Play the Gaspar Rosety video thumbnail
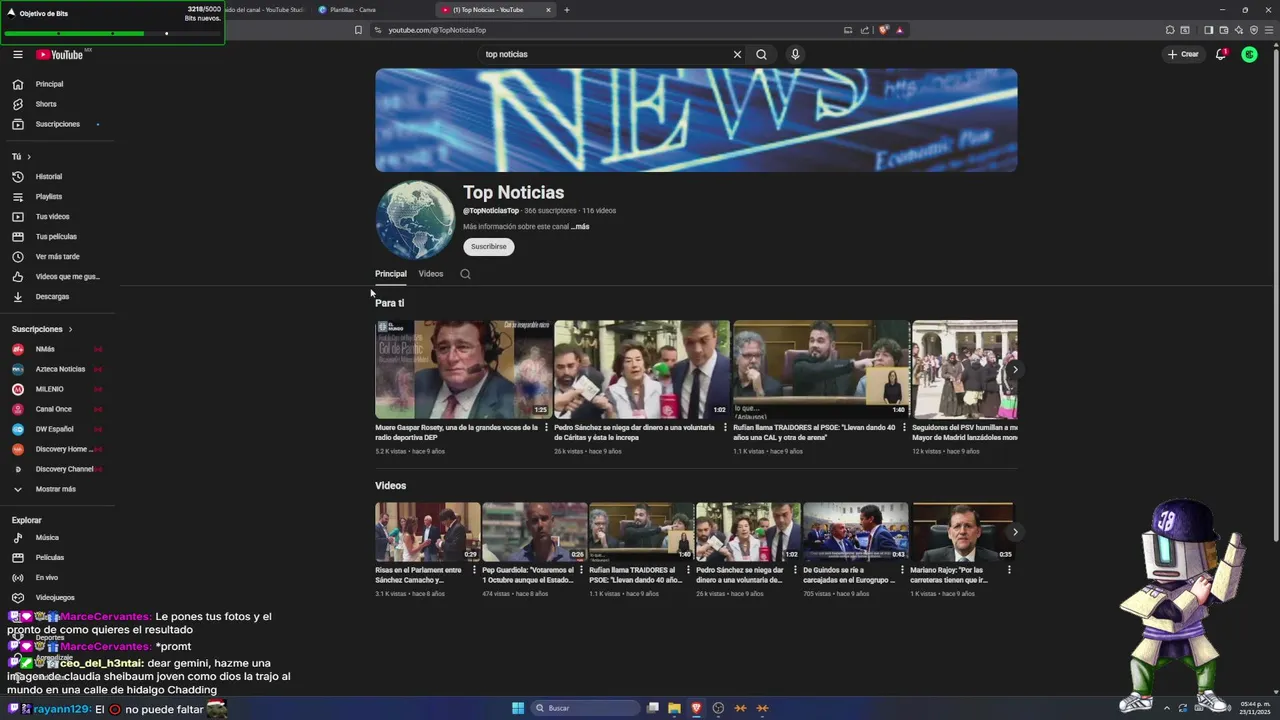 463,369
